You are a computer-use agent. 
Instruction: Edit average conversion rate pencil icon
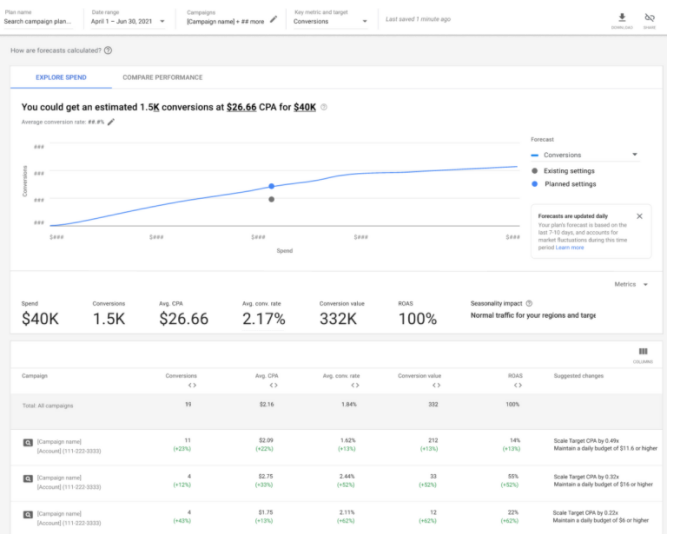pyautogui.click(x=111, y=122)
